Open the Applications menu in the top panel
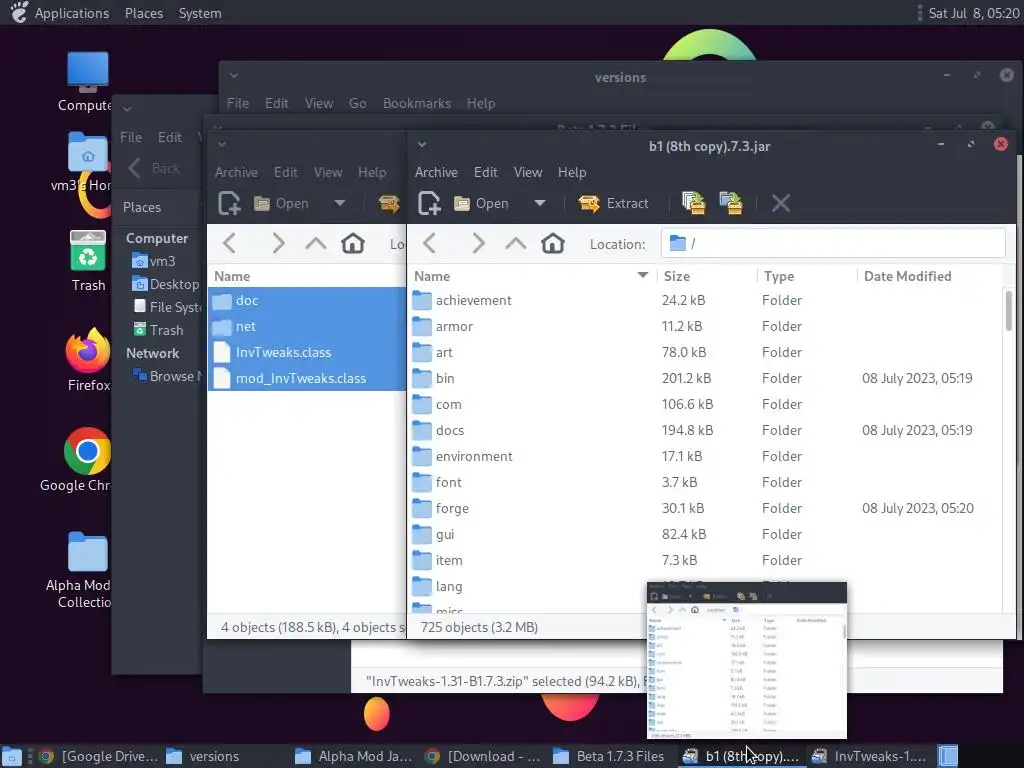The width and height of the screenshot is (1024, 768). 72,13
